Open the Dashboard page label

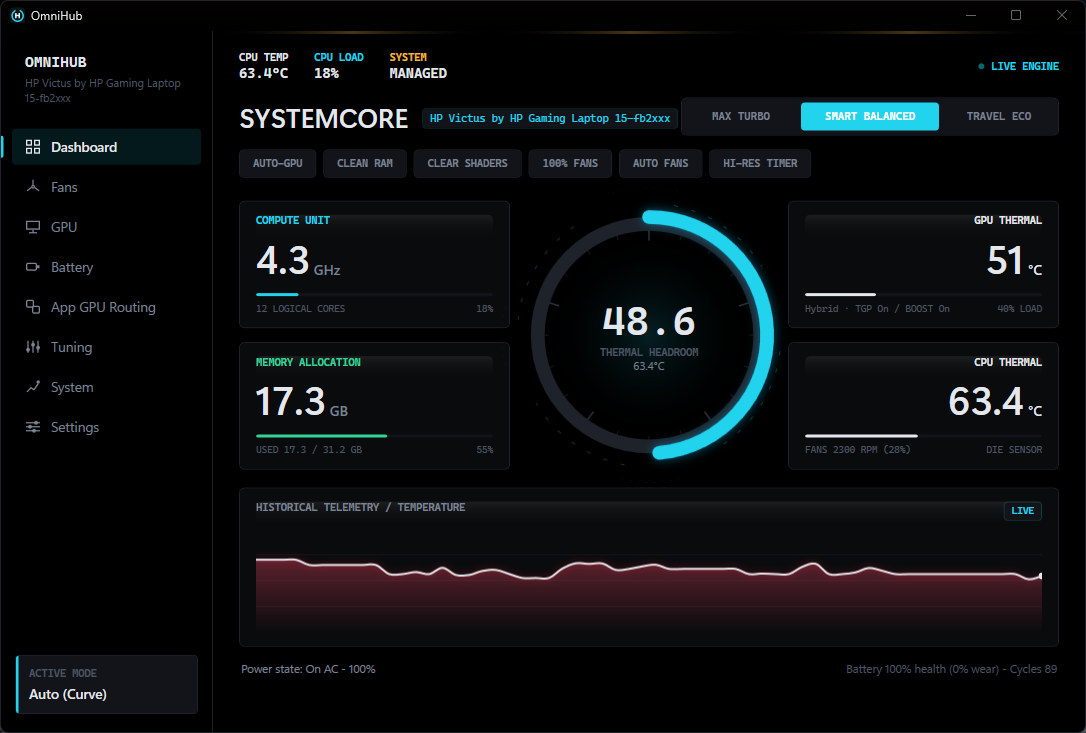tap(84, 147)
